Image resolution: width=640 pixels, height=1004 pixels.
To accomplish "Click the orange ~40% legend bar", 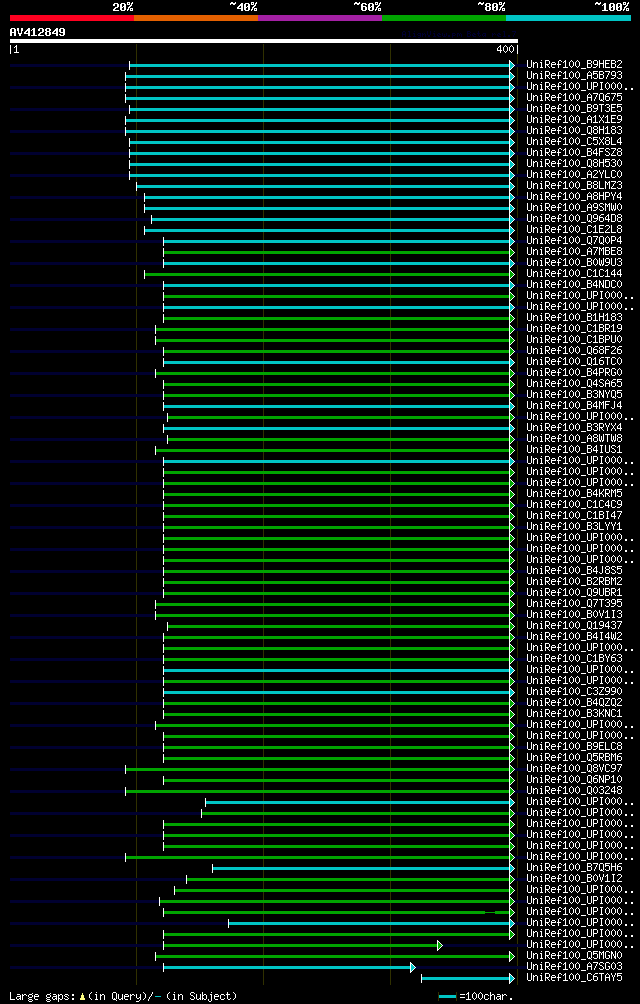I will (x=196, y=18).
